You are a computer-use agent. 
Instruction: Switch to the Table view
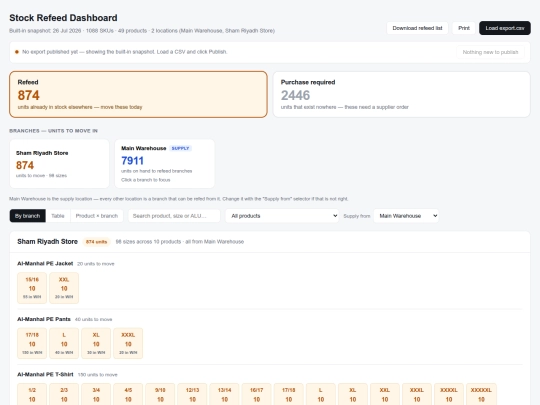(x=58, y=216)
